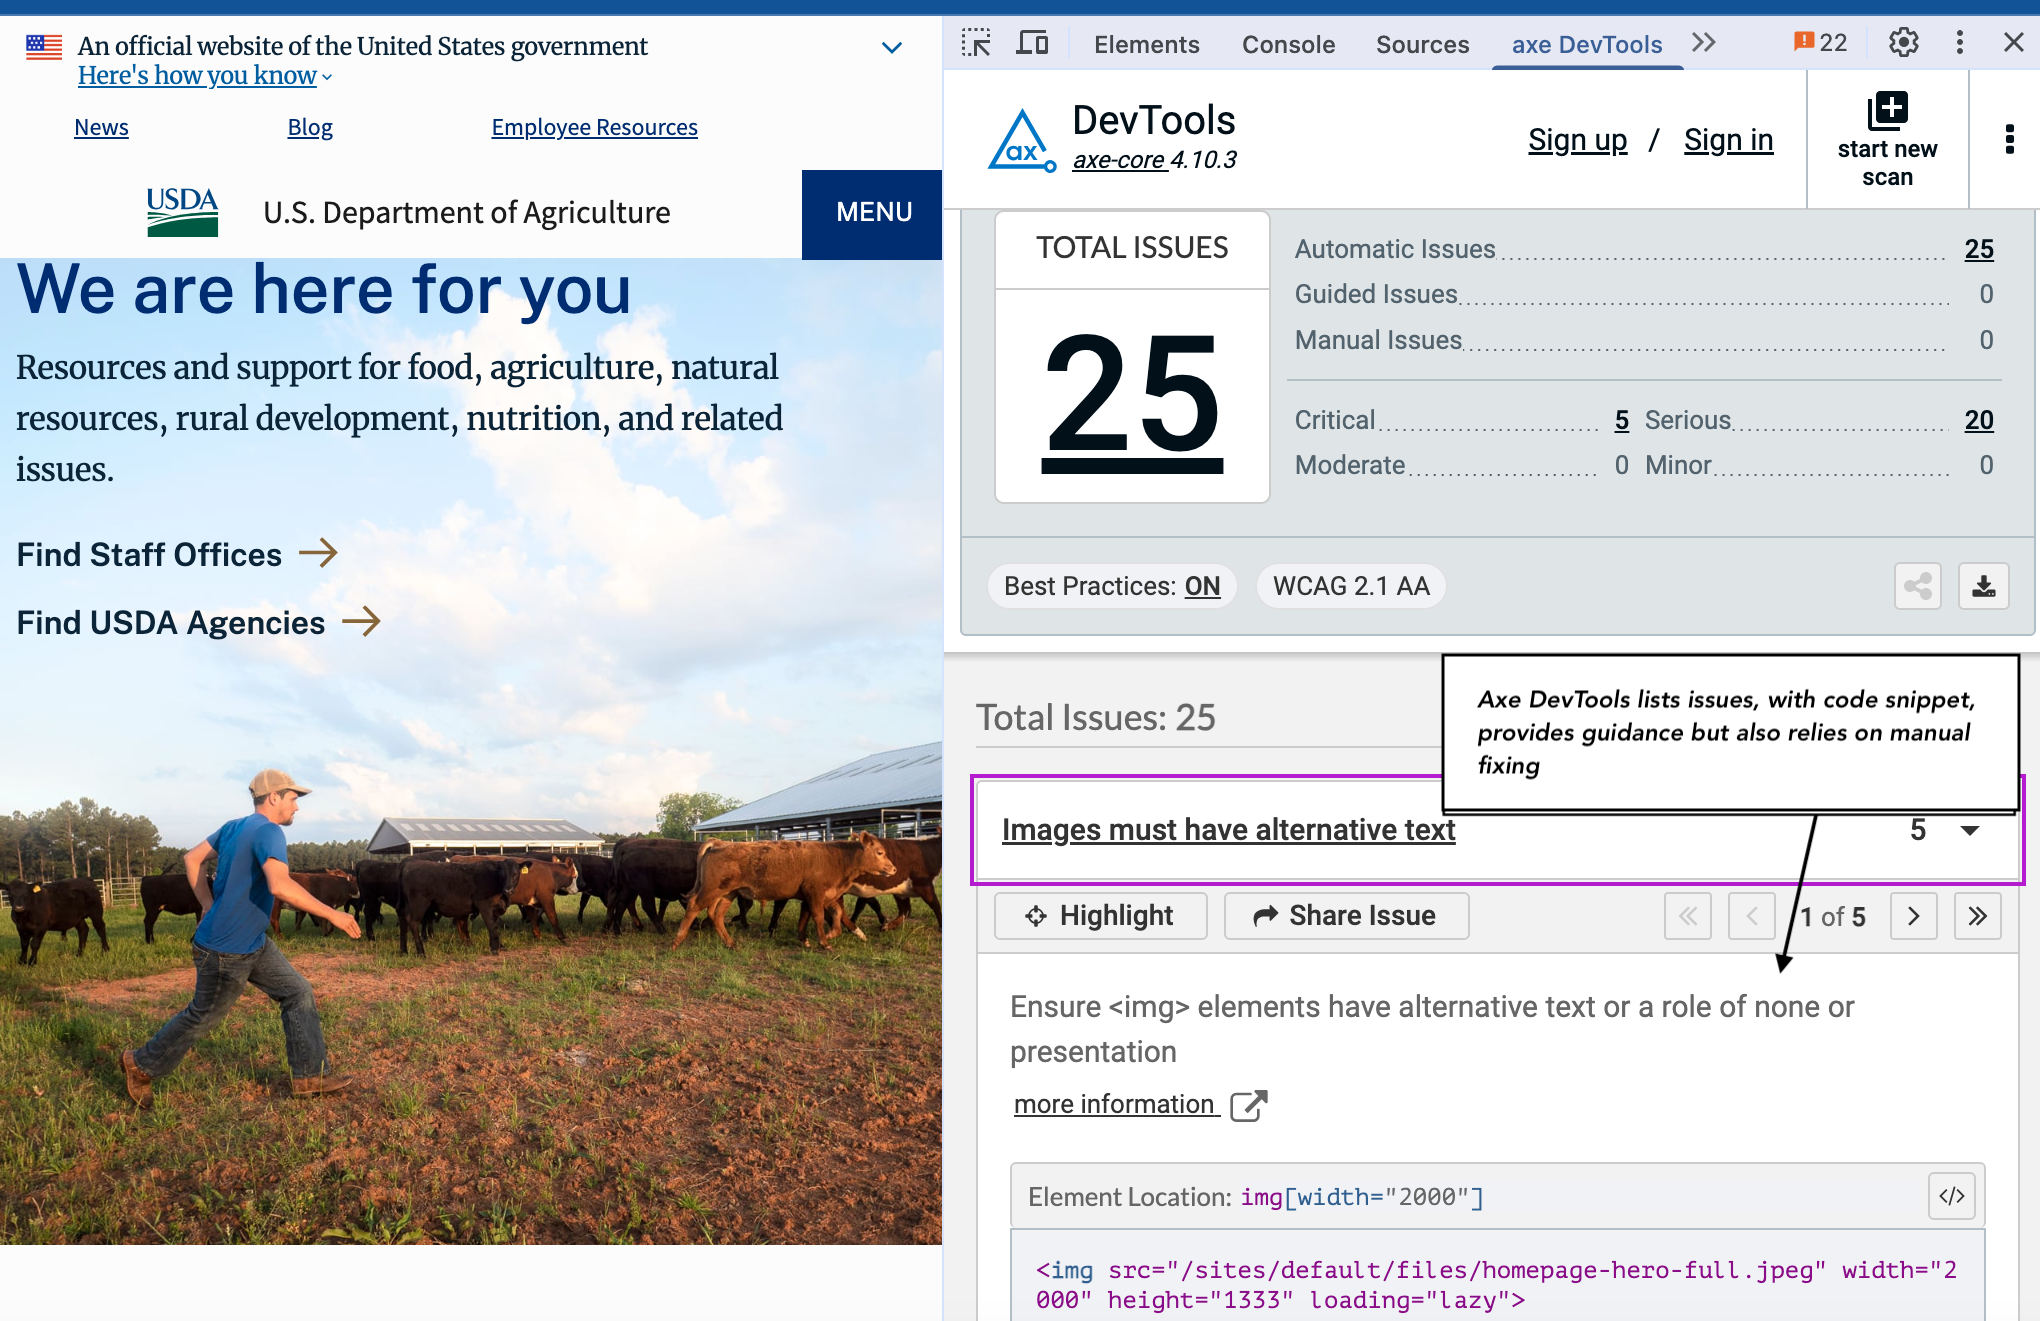The width and height of the screenshot is (2040, 1321).
Task: Open the Employee Resources link
Action: pos(594,127)
